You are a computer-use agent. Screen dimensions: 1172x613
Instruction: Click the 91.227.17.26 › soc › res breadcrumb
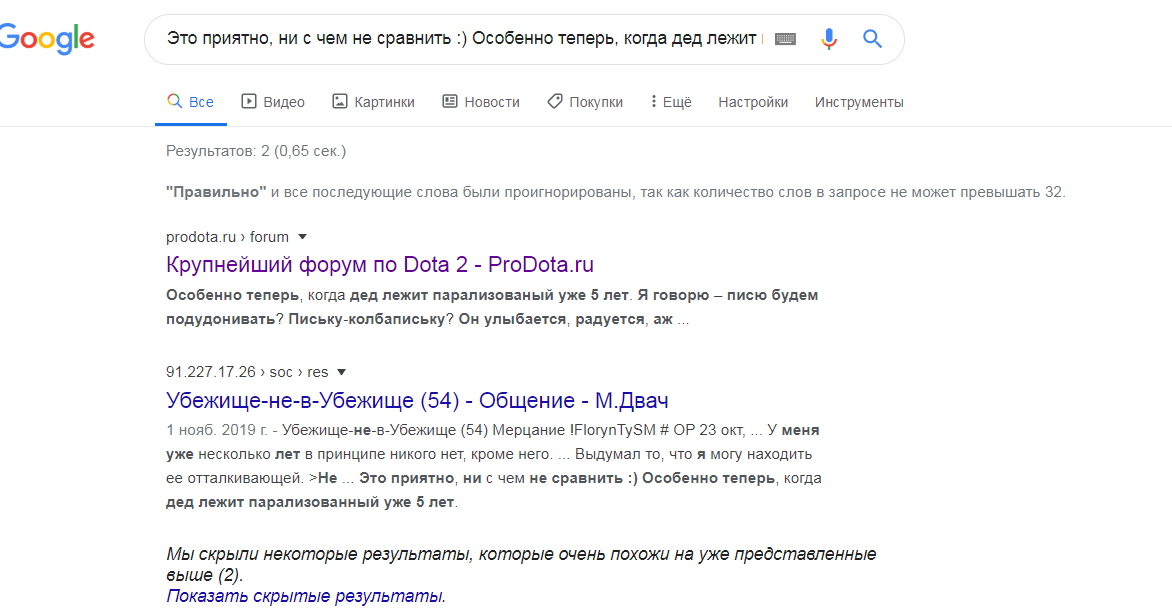(x=247, y=372)
